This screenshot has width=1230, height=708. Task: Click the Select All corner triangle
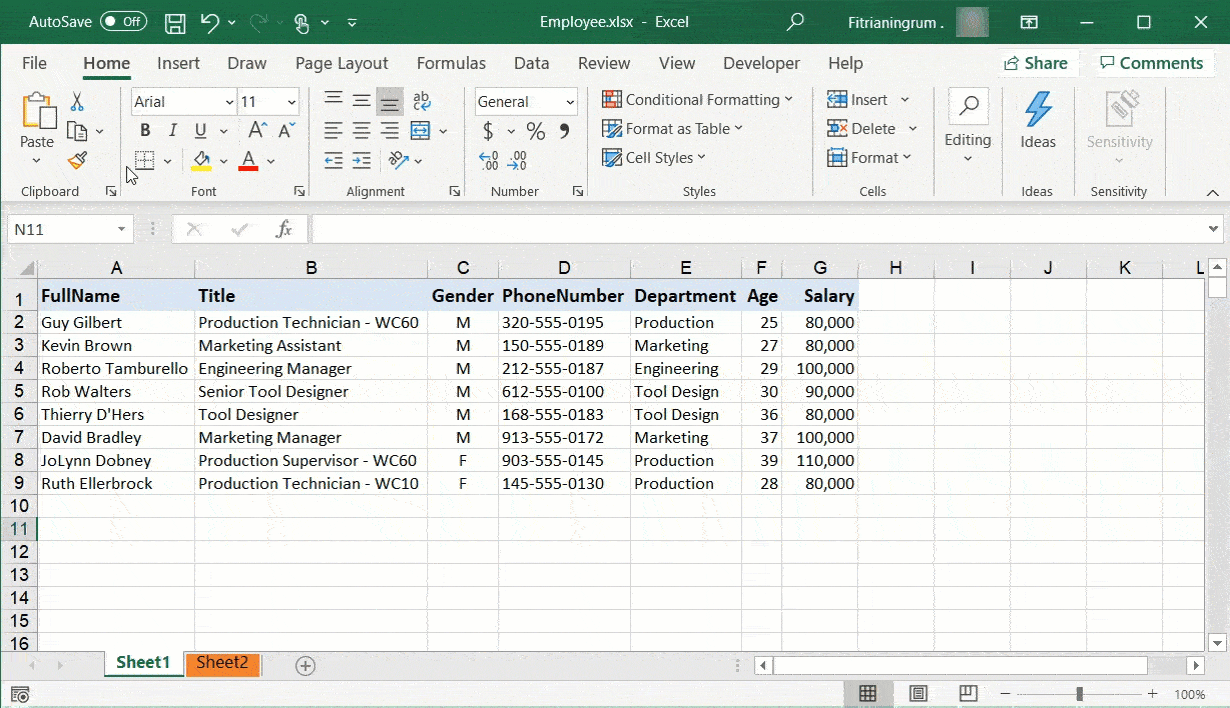pos(27,268)
